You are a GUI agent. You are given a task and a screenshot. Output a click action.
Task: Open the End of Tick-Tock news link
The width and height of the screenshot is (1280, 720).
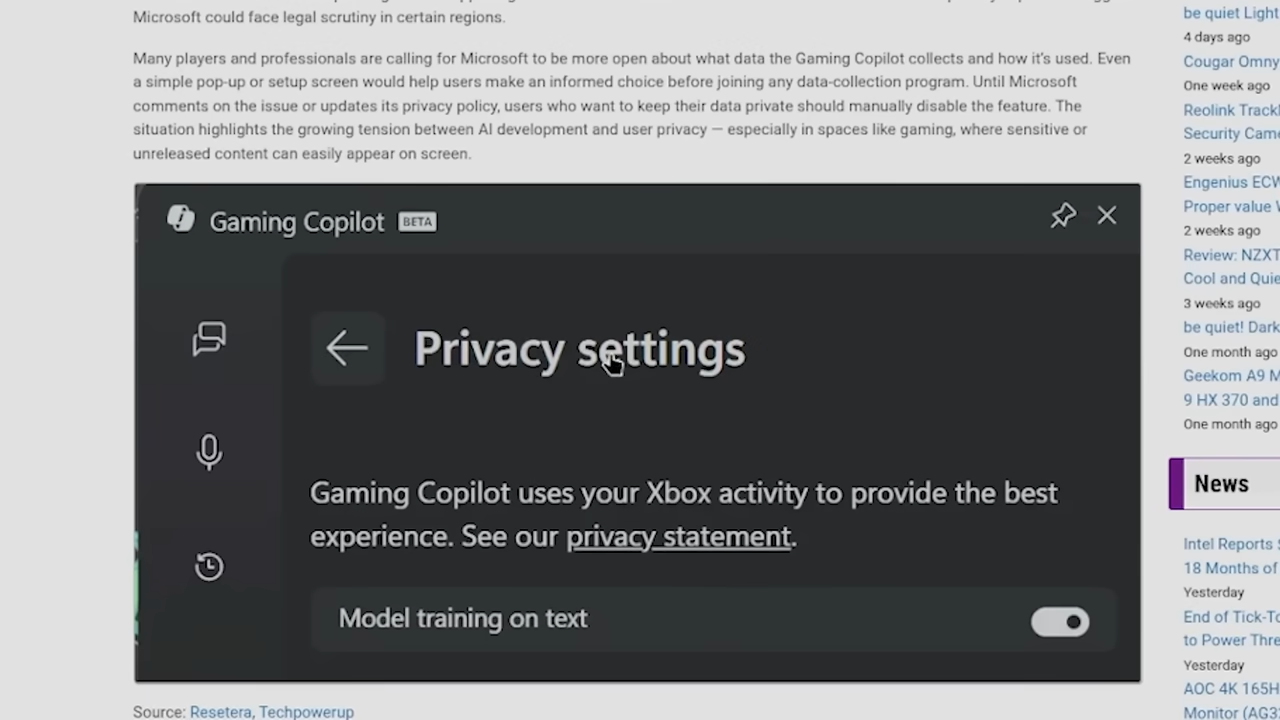(1231, 628)
